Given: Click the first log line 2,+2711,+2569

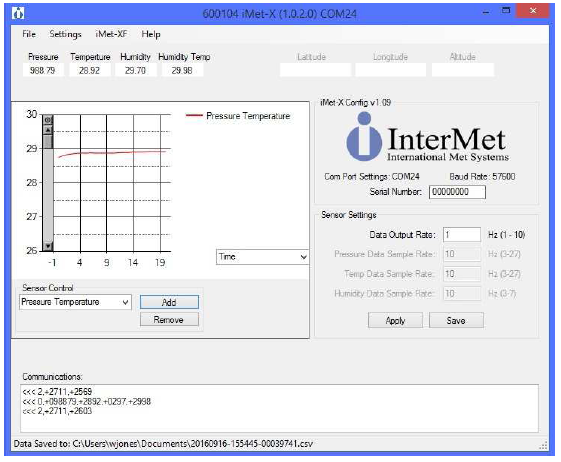Looking at the screenshot, I should (57, 392).
